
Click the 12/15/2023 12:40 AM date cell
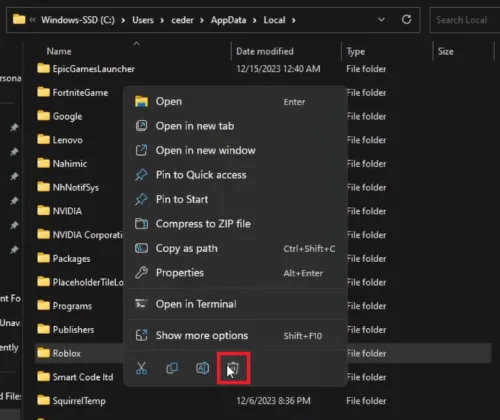[278, 69]
